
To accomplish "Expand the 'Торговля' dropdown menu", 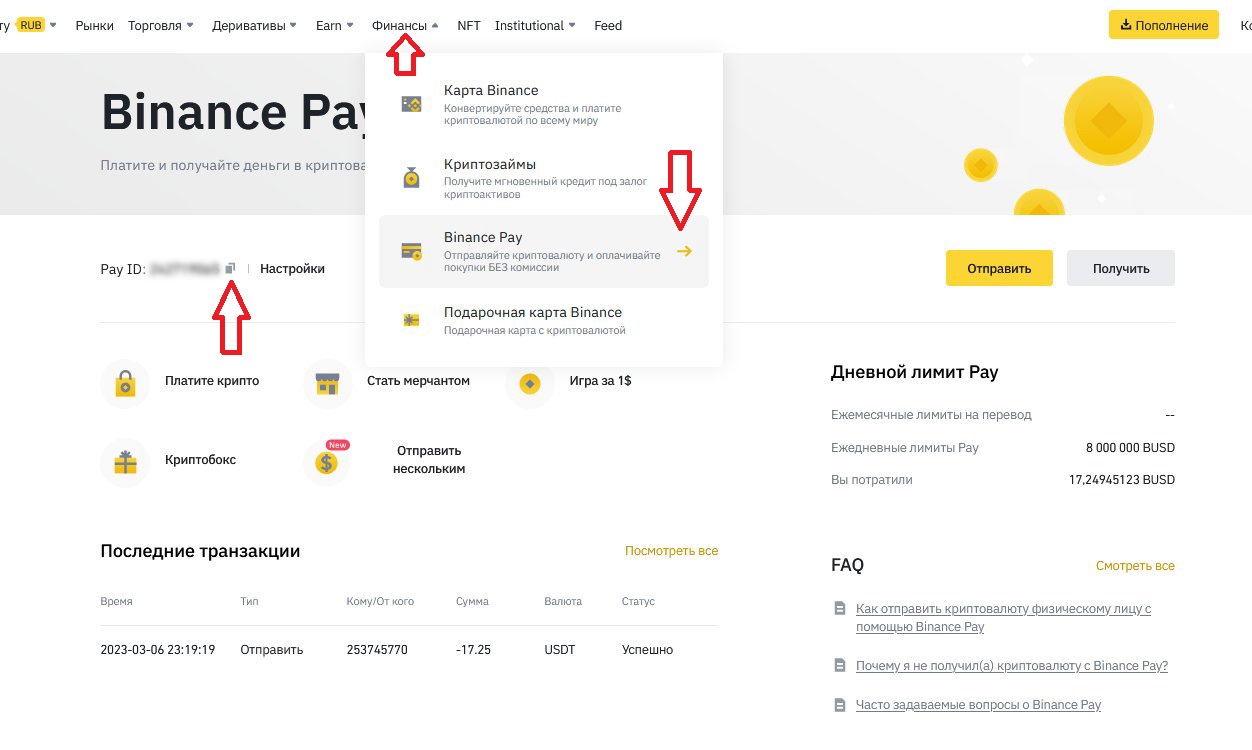I will tap(161, 26).
